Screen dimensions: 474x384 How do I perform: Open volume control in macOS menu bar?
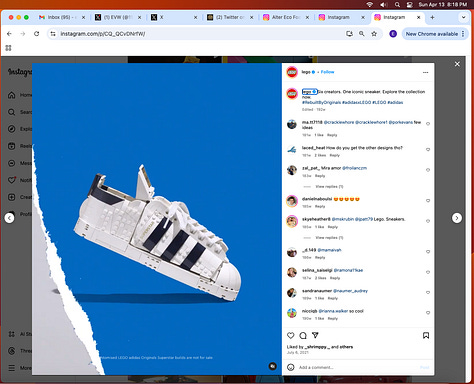(x=383, y=4)
